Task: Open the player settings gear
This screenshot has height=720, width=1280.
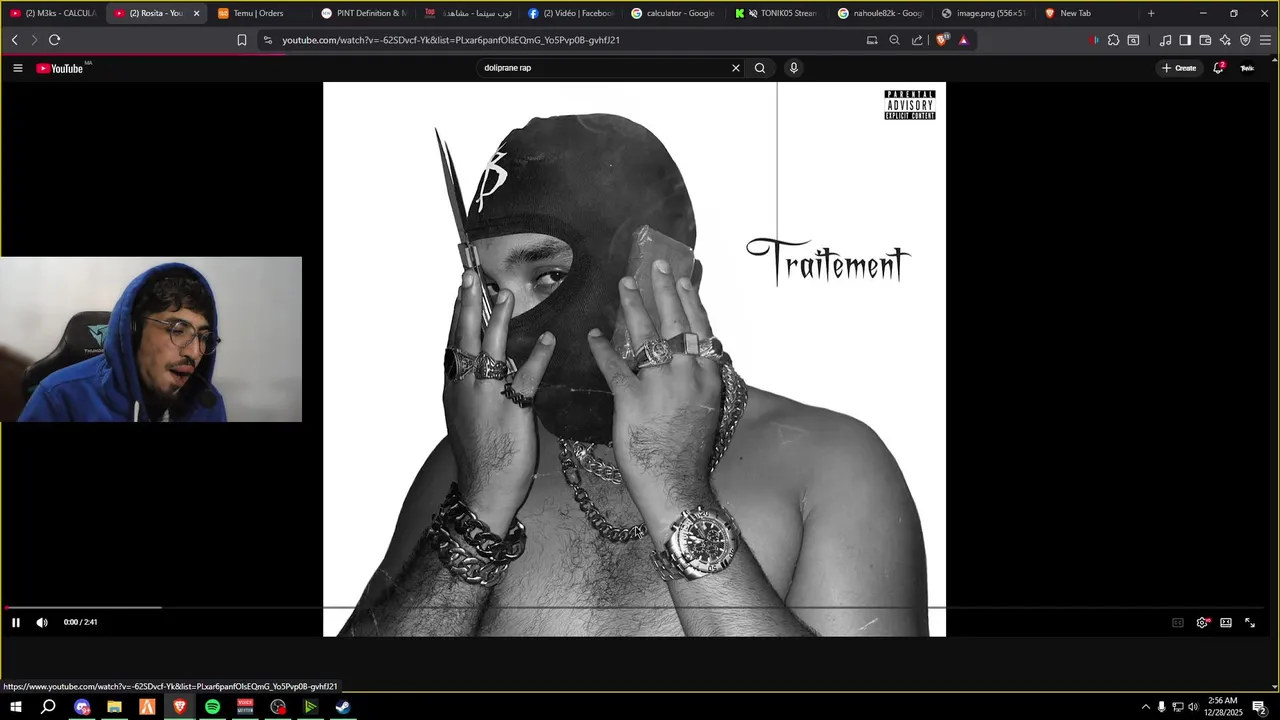Action: click(x=1203, y=622)
